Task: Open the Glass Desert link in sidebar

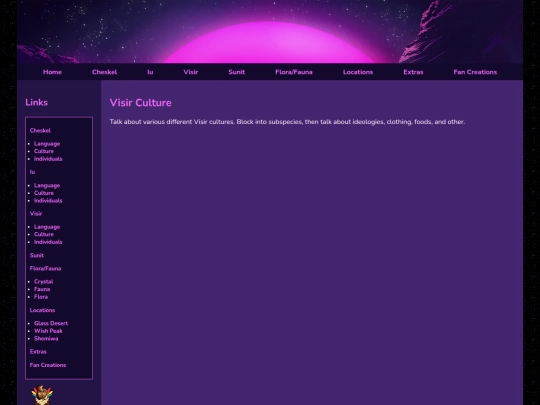Action: (51, 323)
